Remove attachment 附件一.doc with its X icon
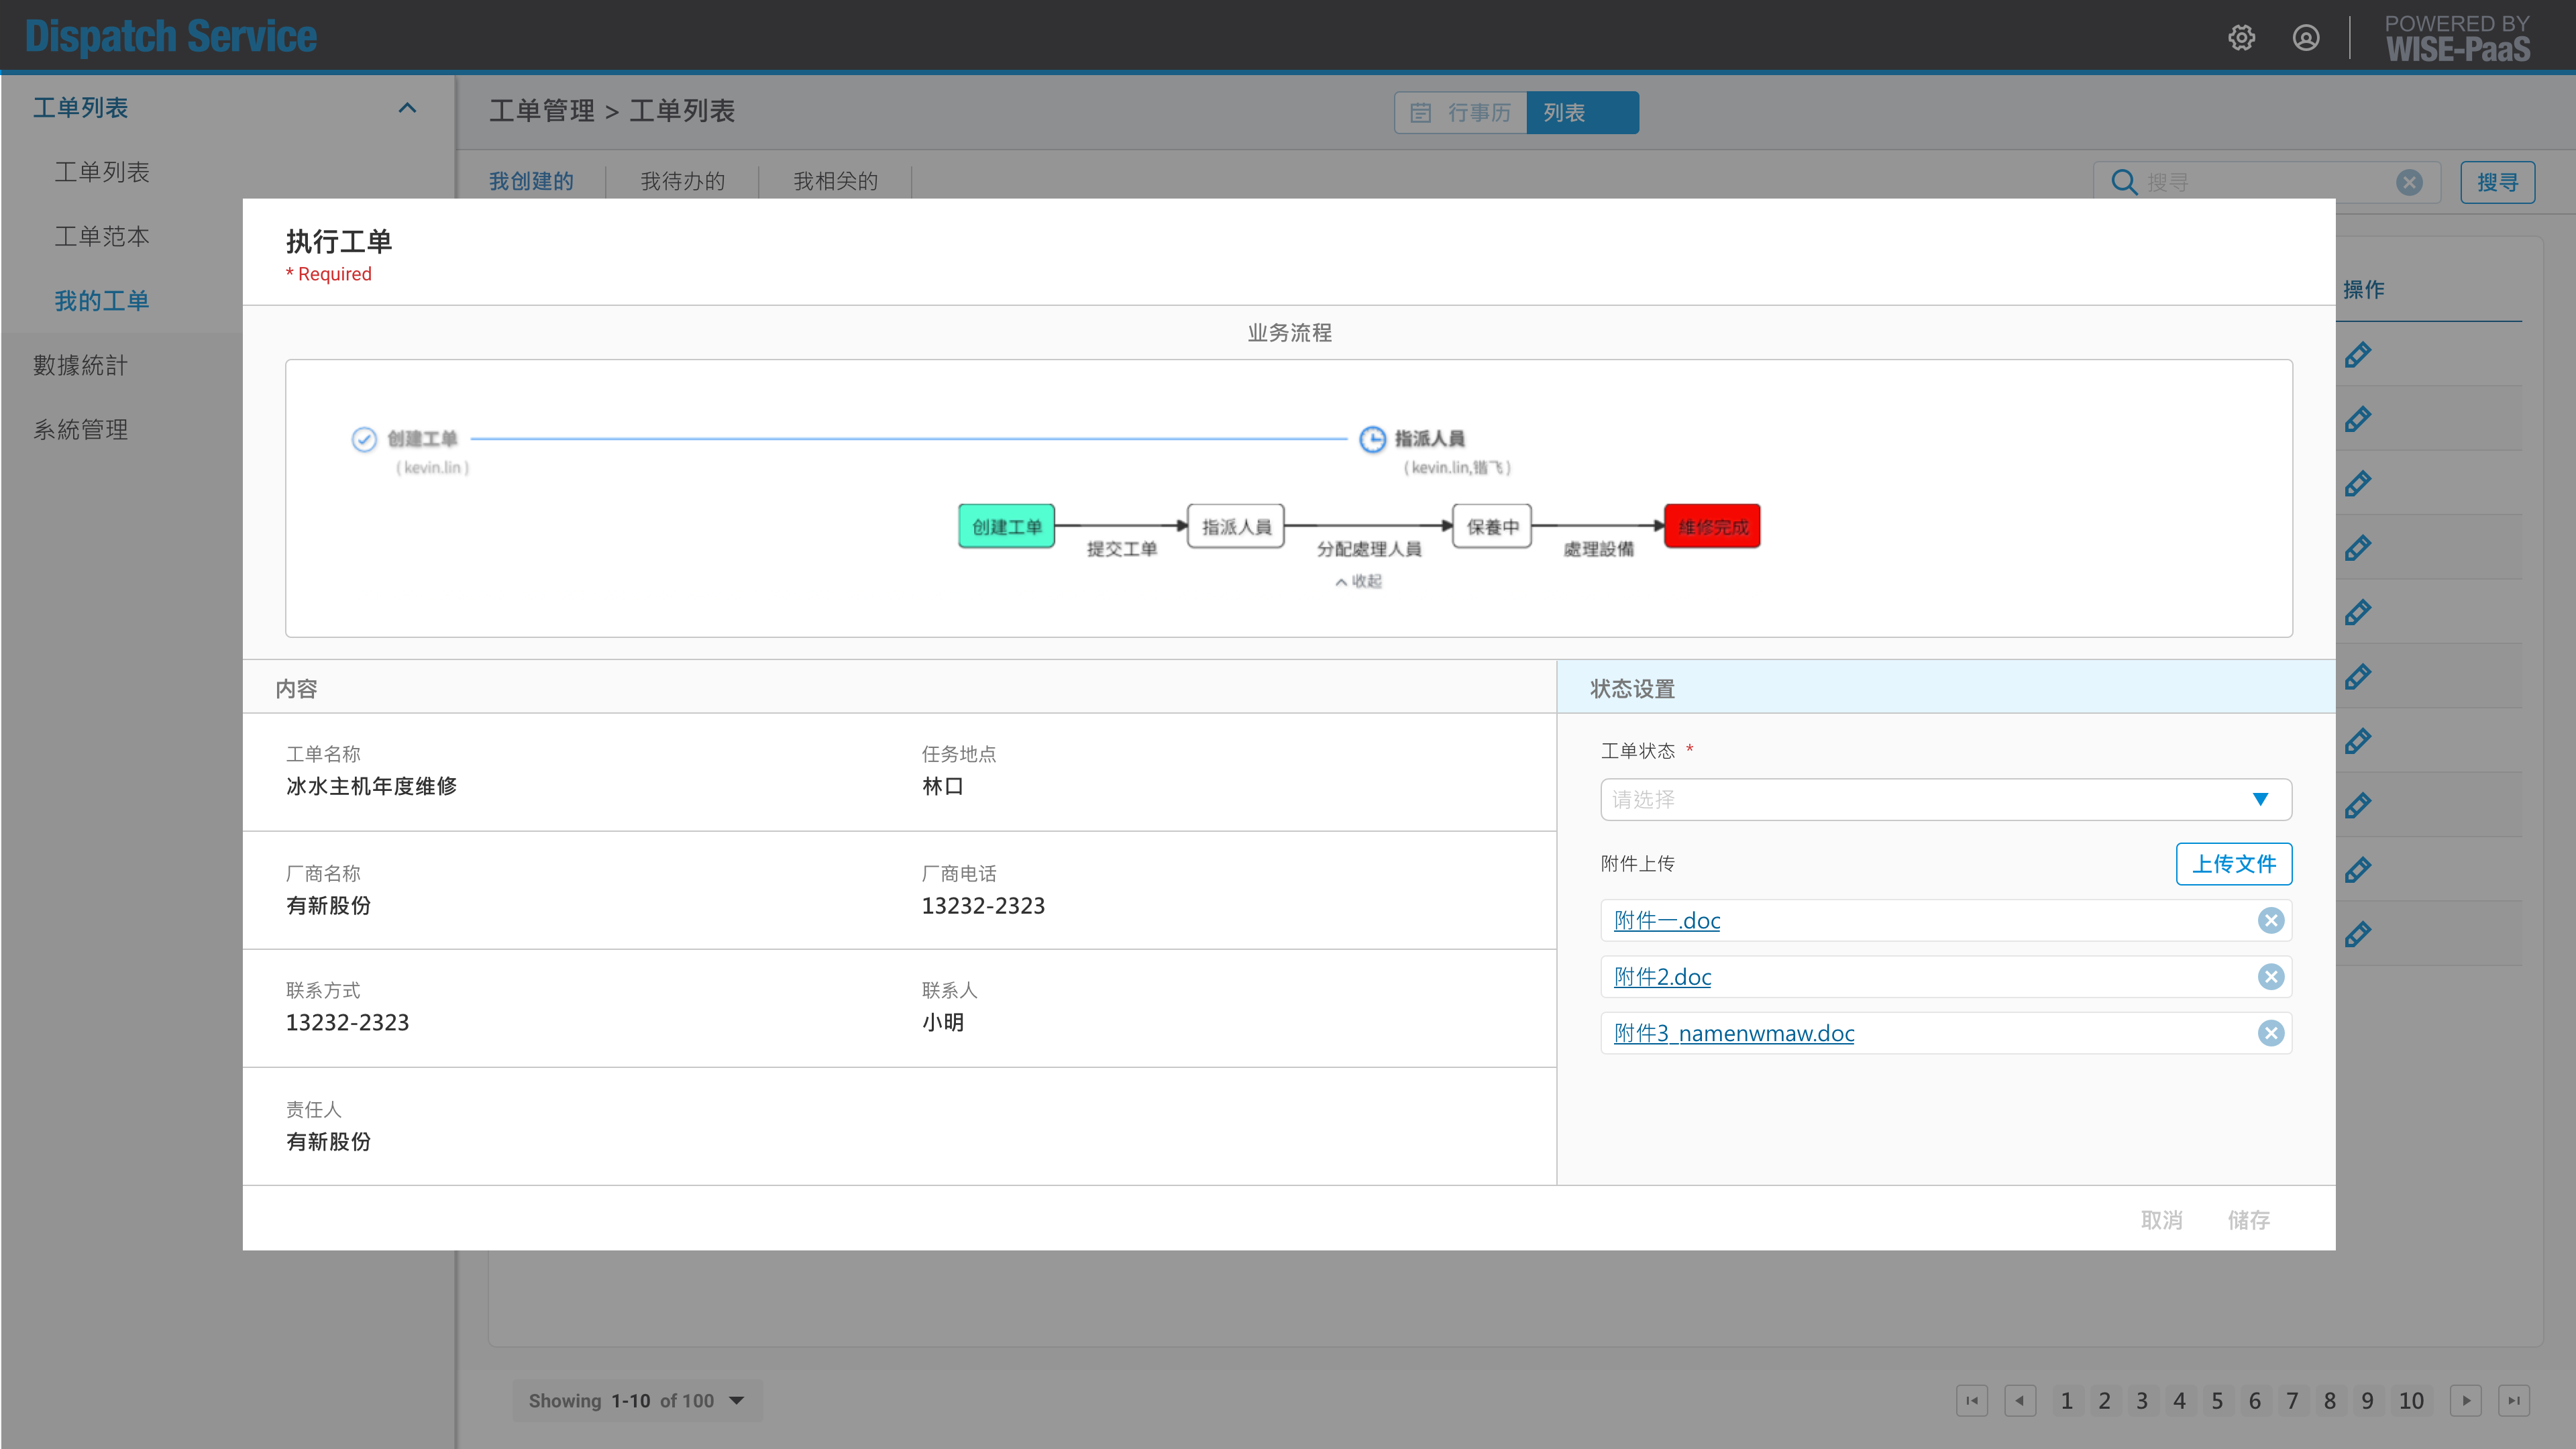 coord(2270,920)
